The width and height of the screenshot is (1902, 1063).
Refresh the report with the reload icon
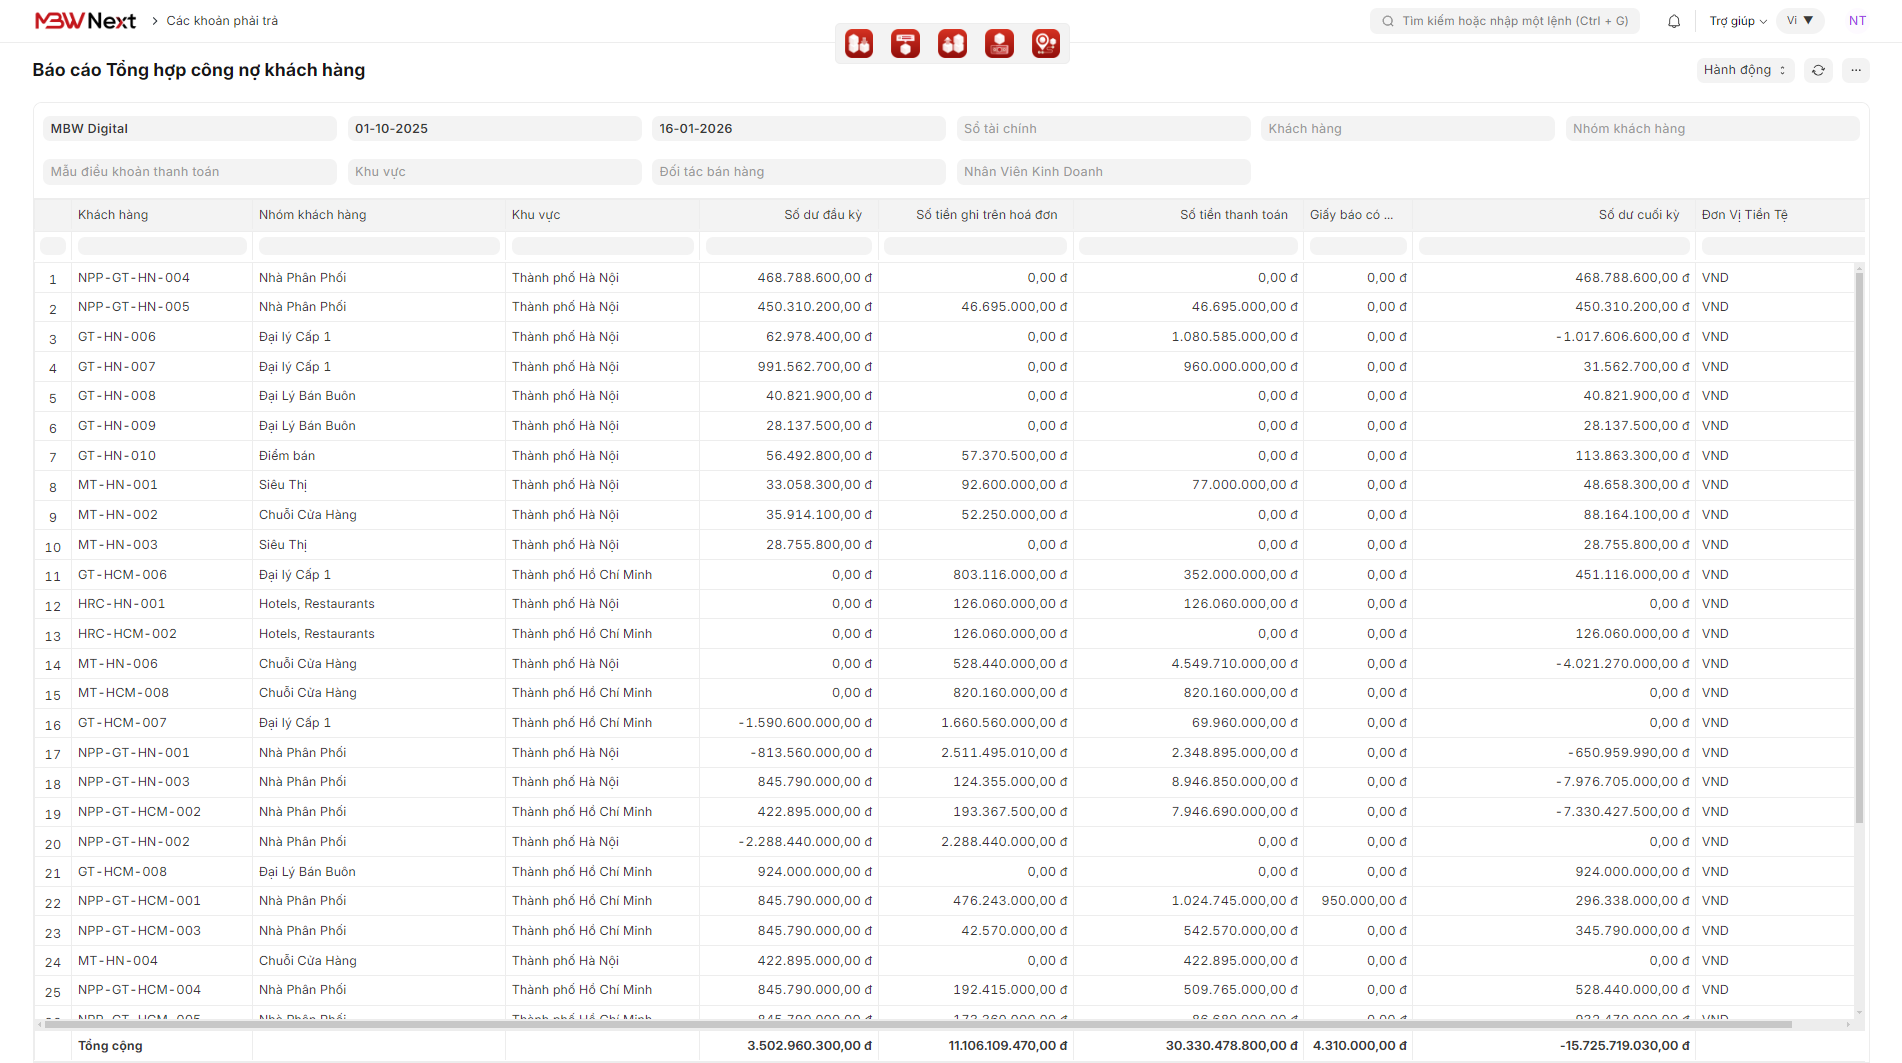(x=1818, y=70)
